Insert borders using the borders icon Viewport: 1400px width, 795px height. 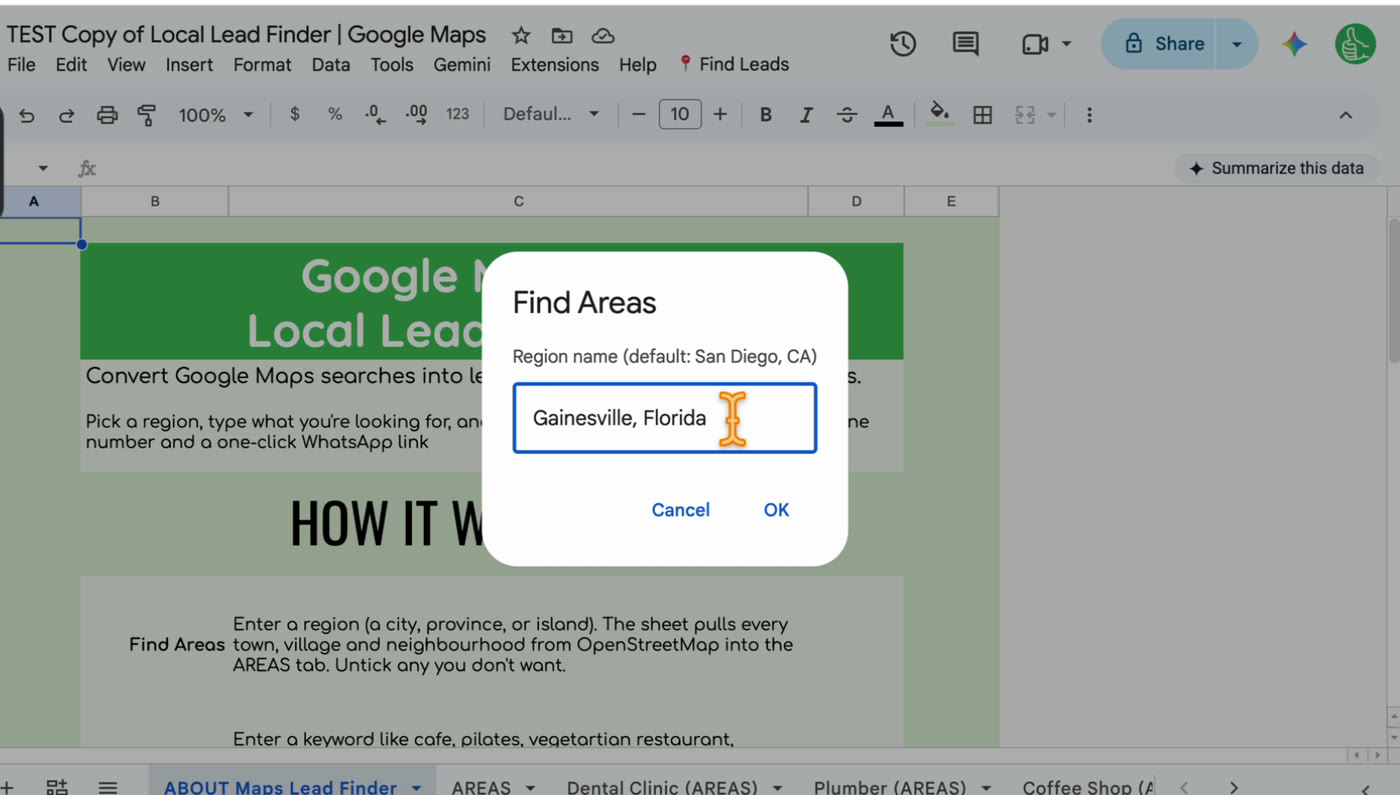click(x=982, y=115)
